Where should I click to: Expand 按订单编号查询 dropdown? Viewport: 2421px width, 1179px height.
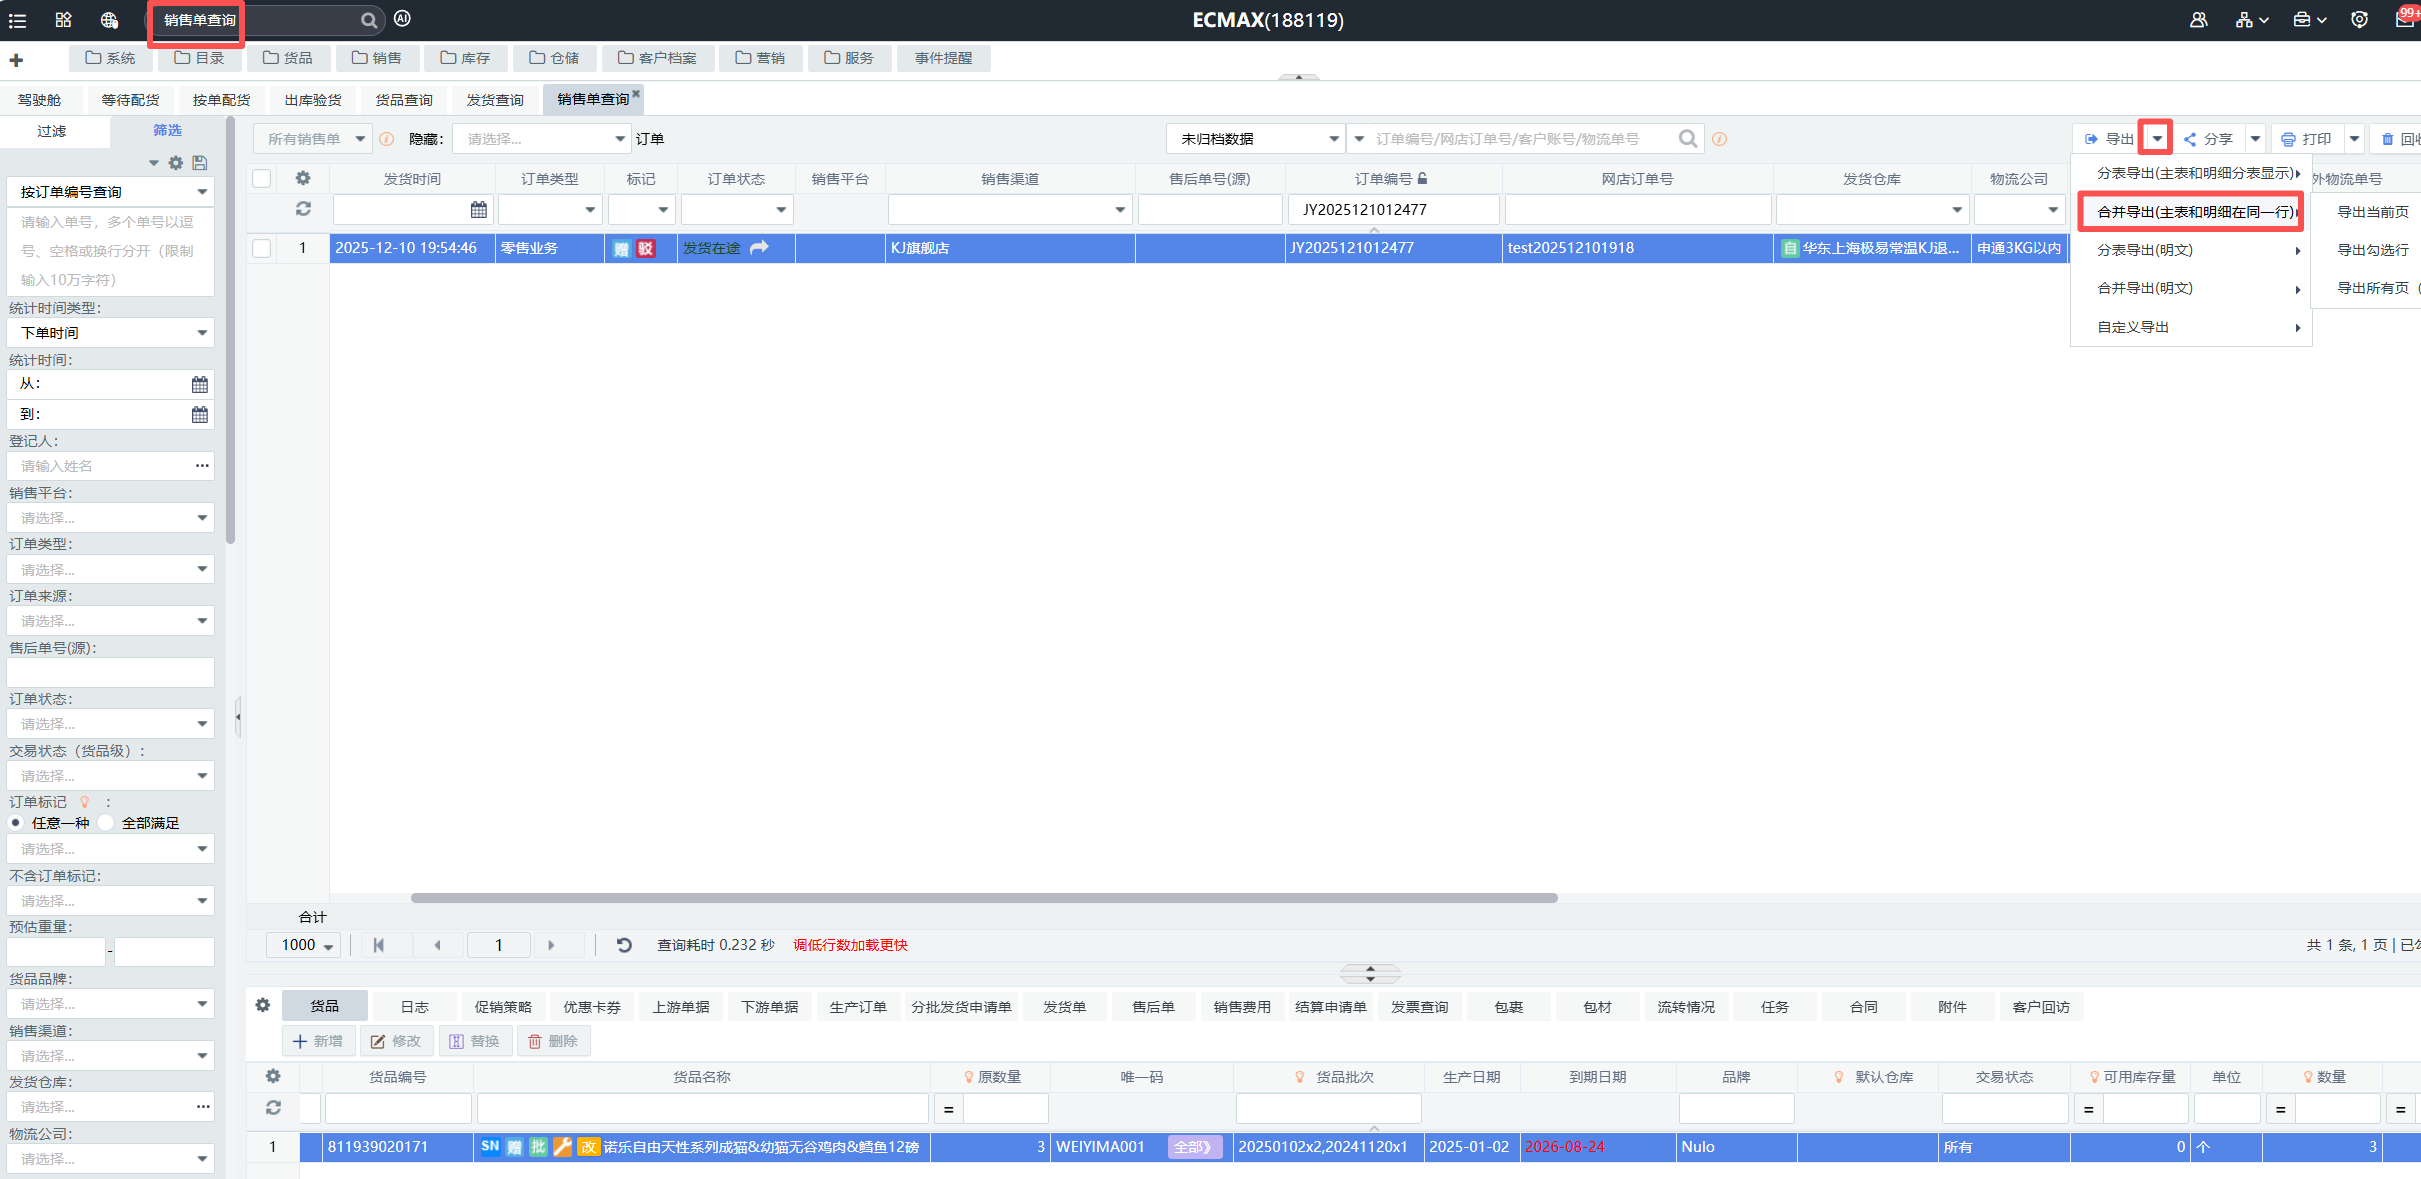[110, 192]
